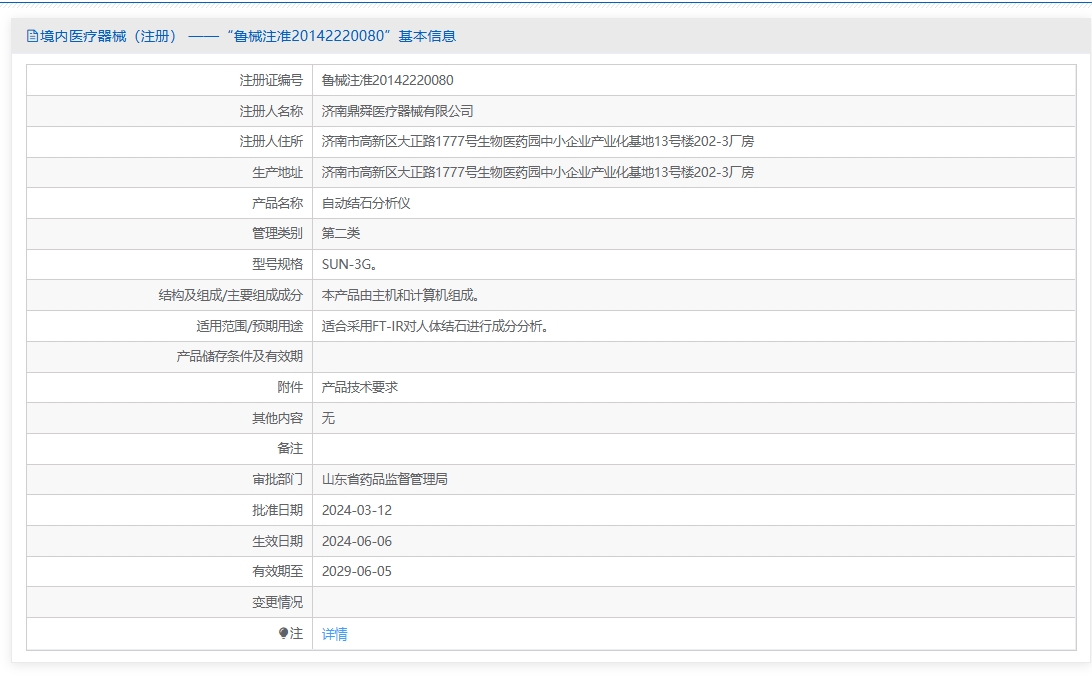Click effective date 2024-06-06
This screenshot has width=1092, height=684.
(357, 541)
